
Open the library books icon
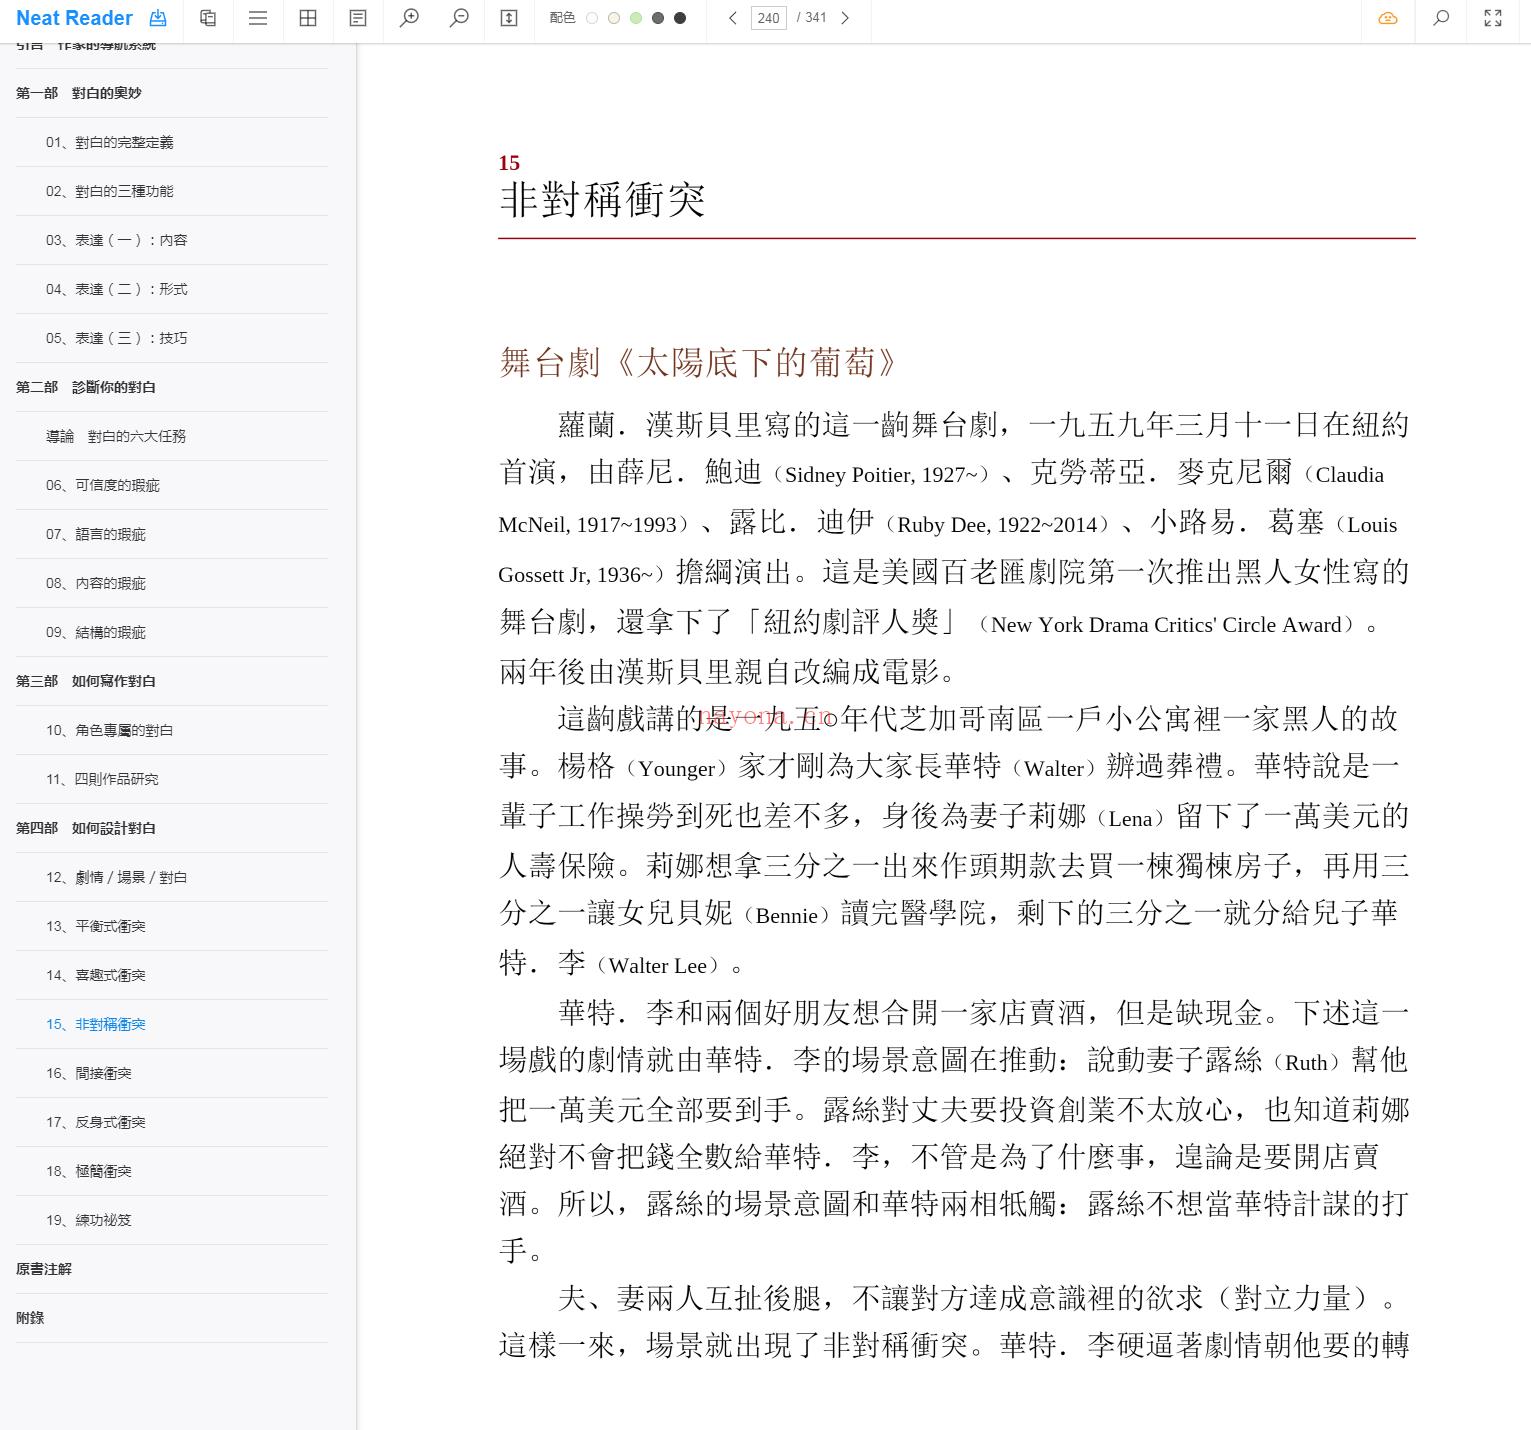tap(208, 18)
